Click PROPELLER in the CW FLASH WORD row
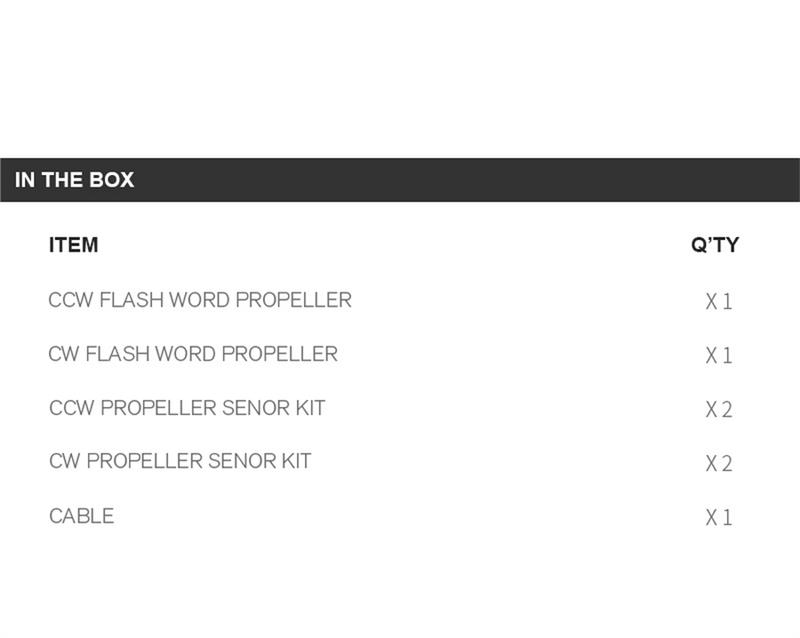Screen dimensions: 800x638 (279, 354)
